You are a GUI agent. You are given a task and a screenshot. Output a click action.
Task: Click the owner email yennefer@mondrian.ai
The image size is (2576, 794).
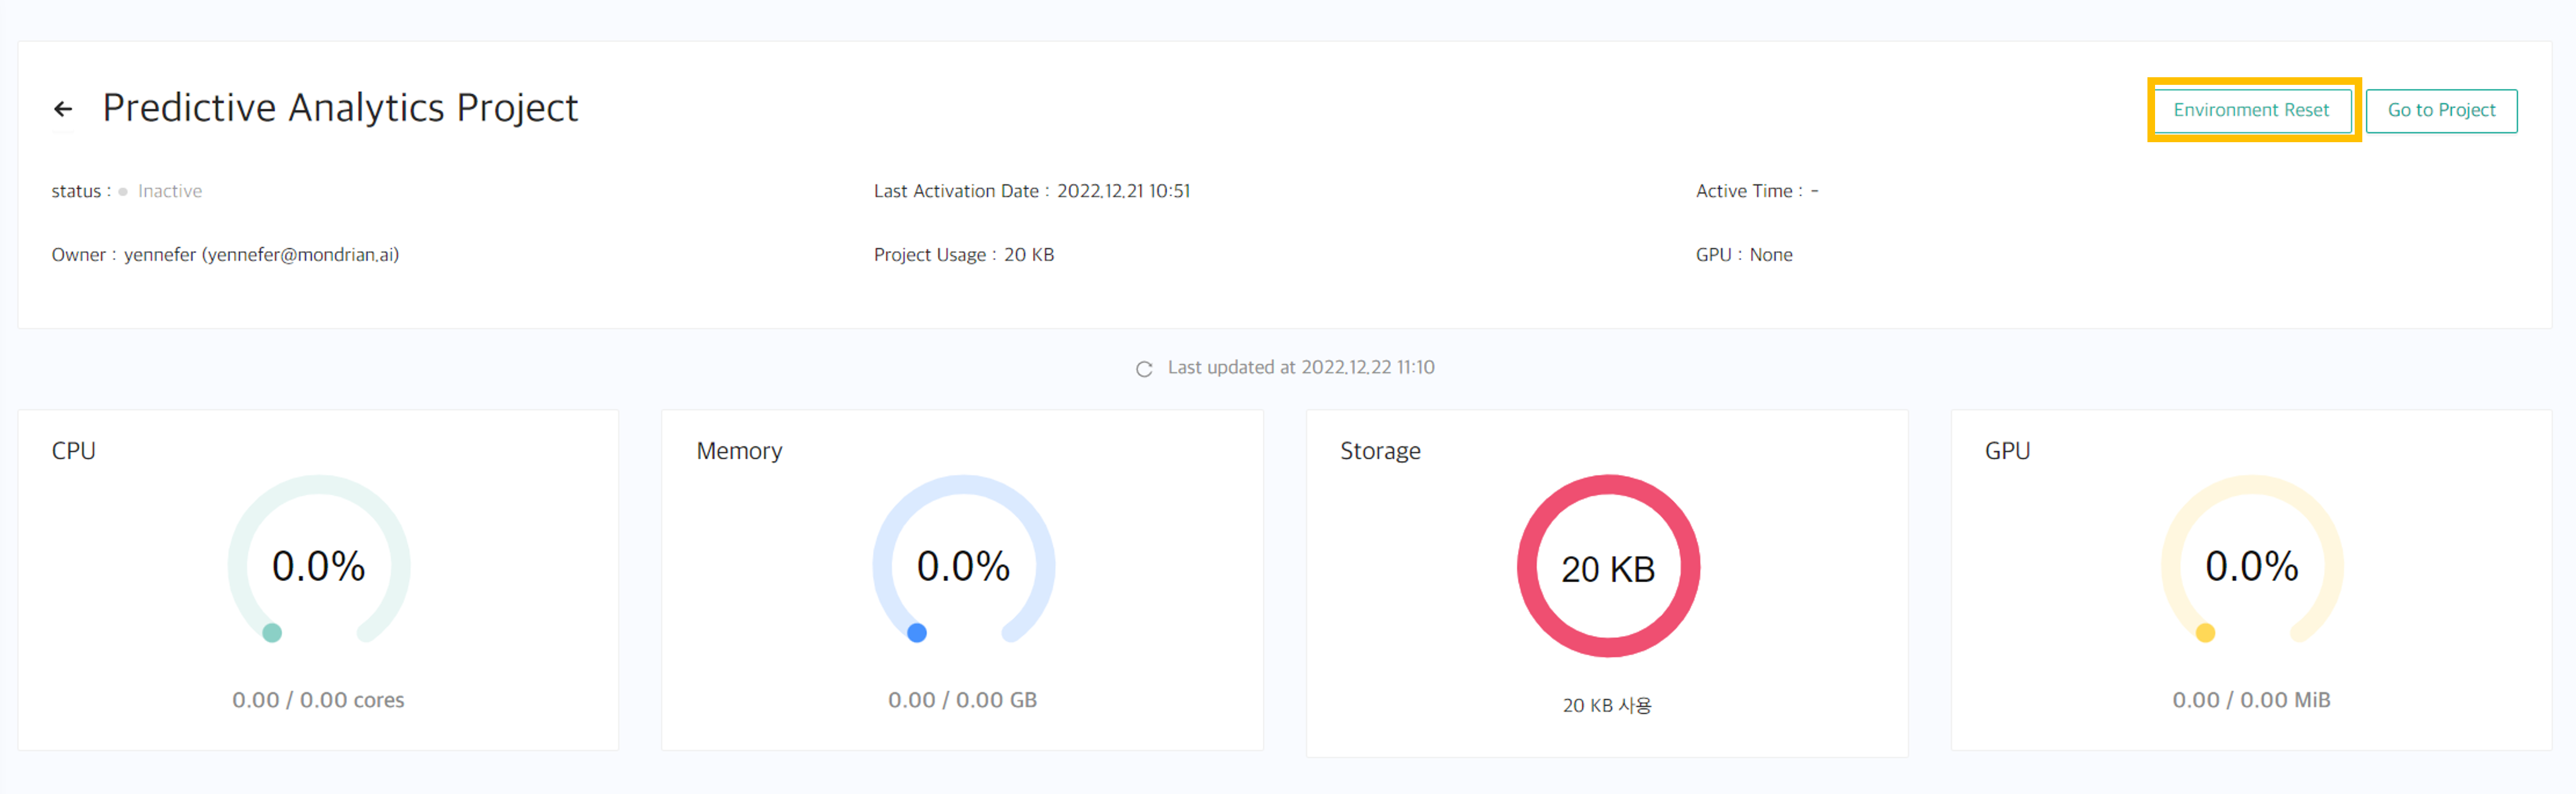300,255
